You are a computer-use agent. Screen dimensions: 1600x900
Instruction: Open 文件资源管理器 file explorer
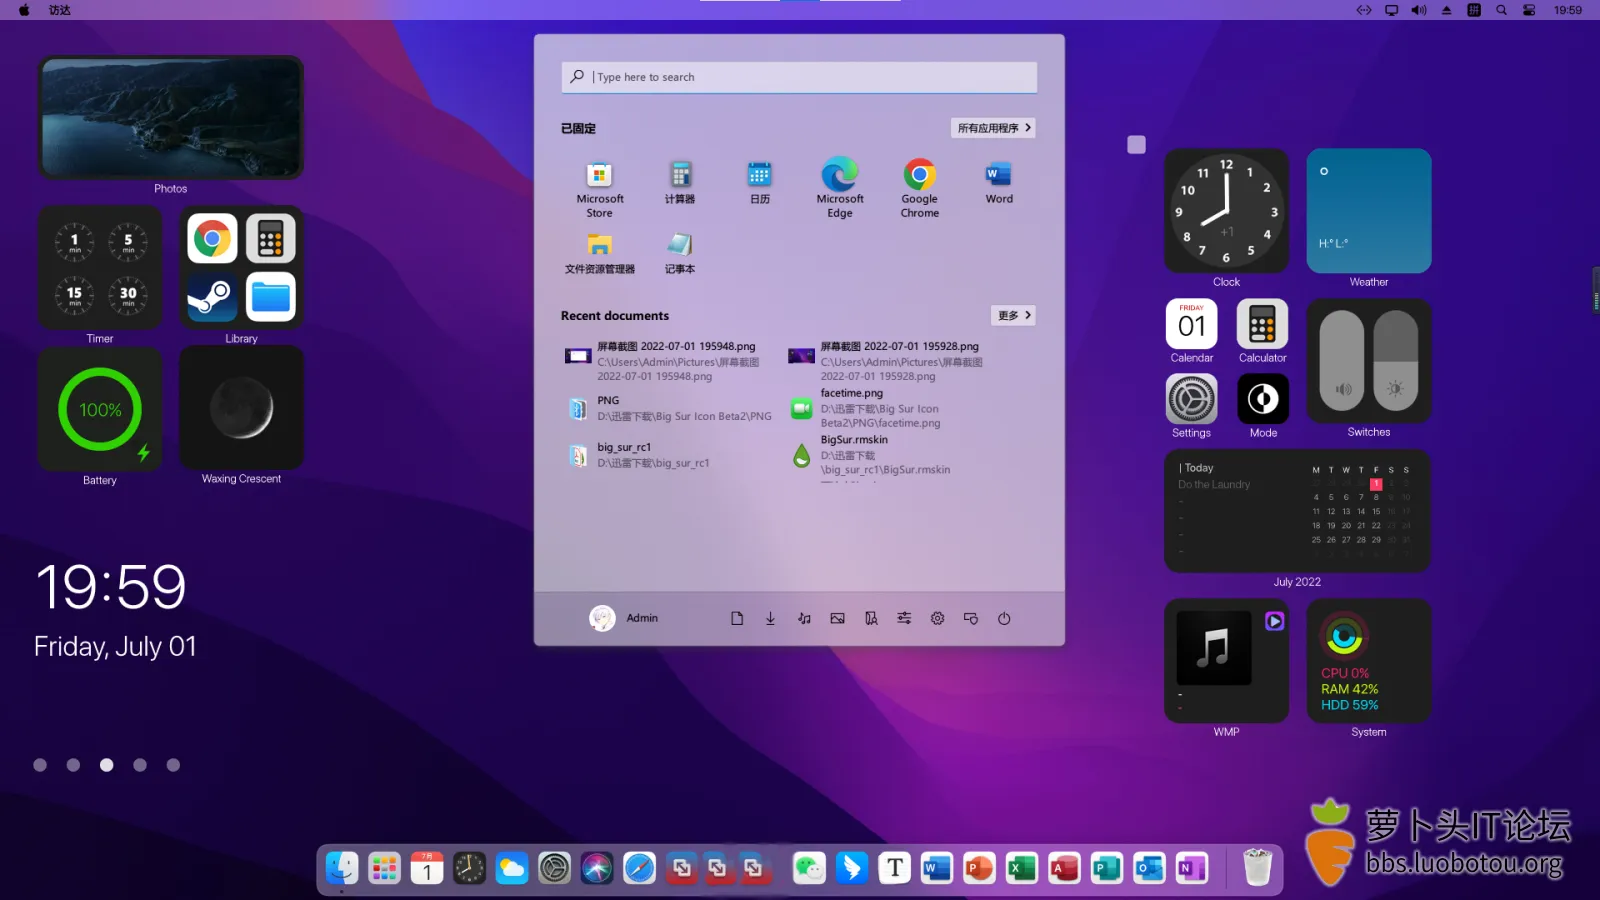click(599, 253)
